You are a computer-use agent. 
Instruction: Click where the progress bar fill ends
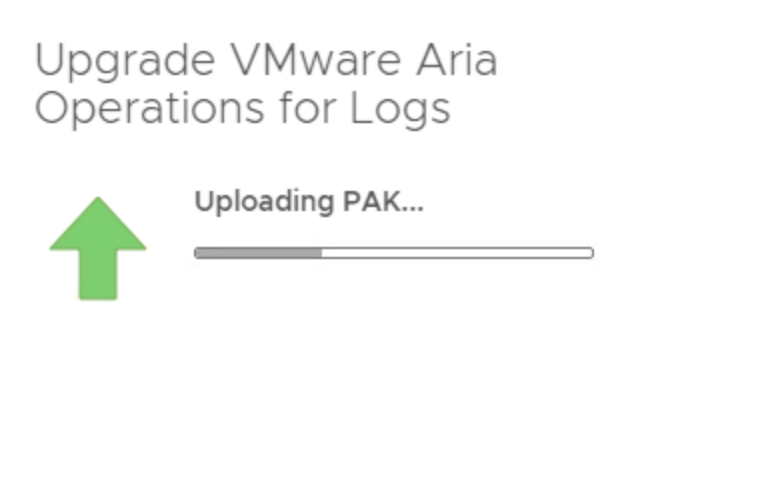(x=322, y=253)
